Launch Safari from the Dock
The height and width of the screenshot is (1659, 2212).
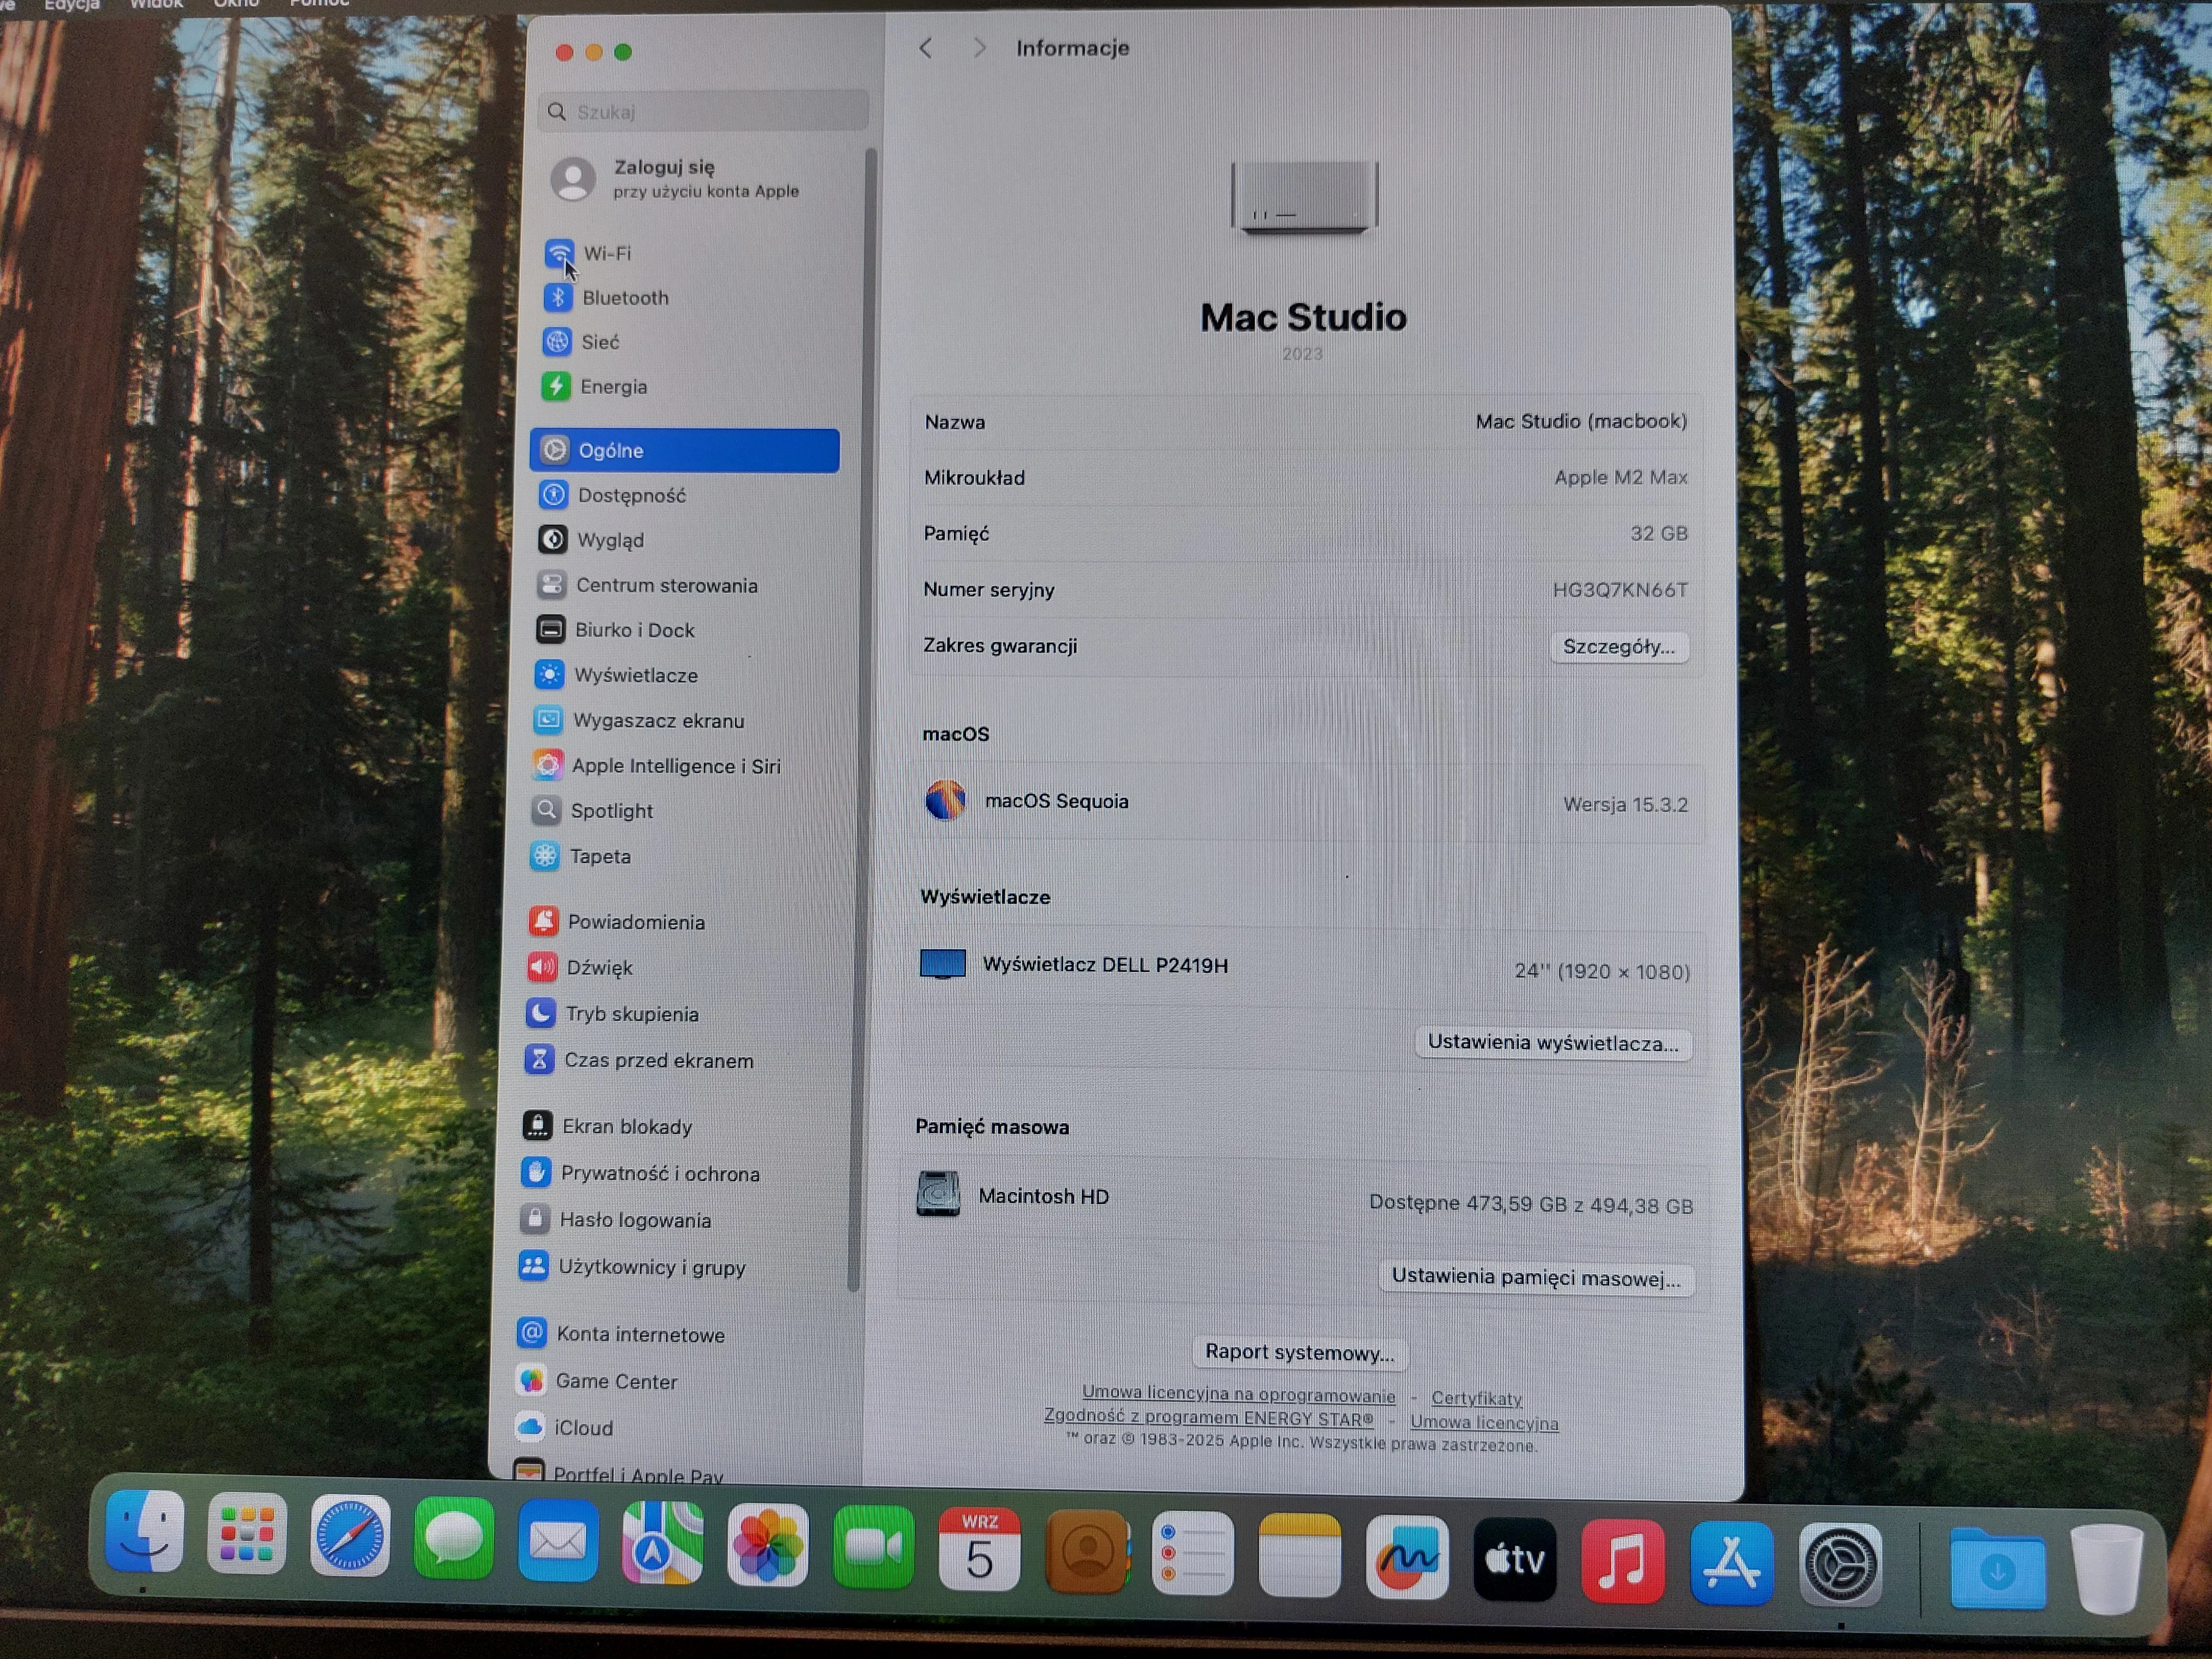[350, 1536]
